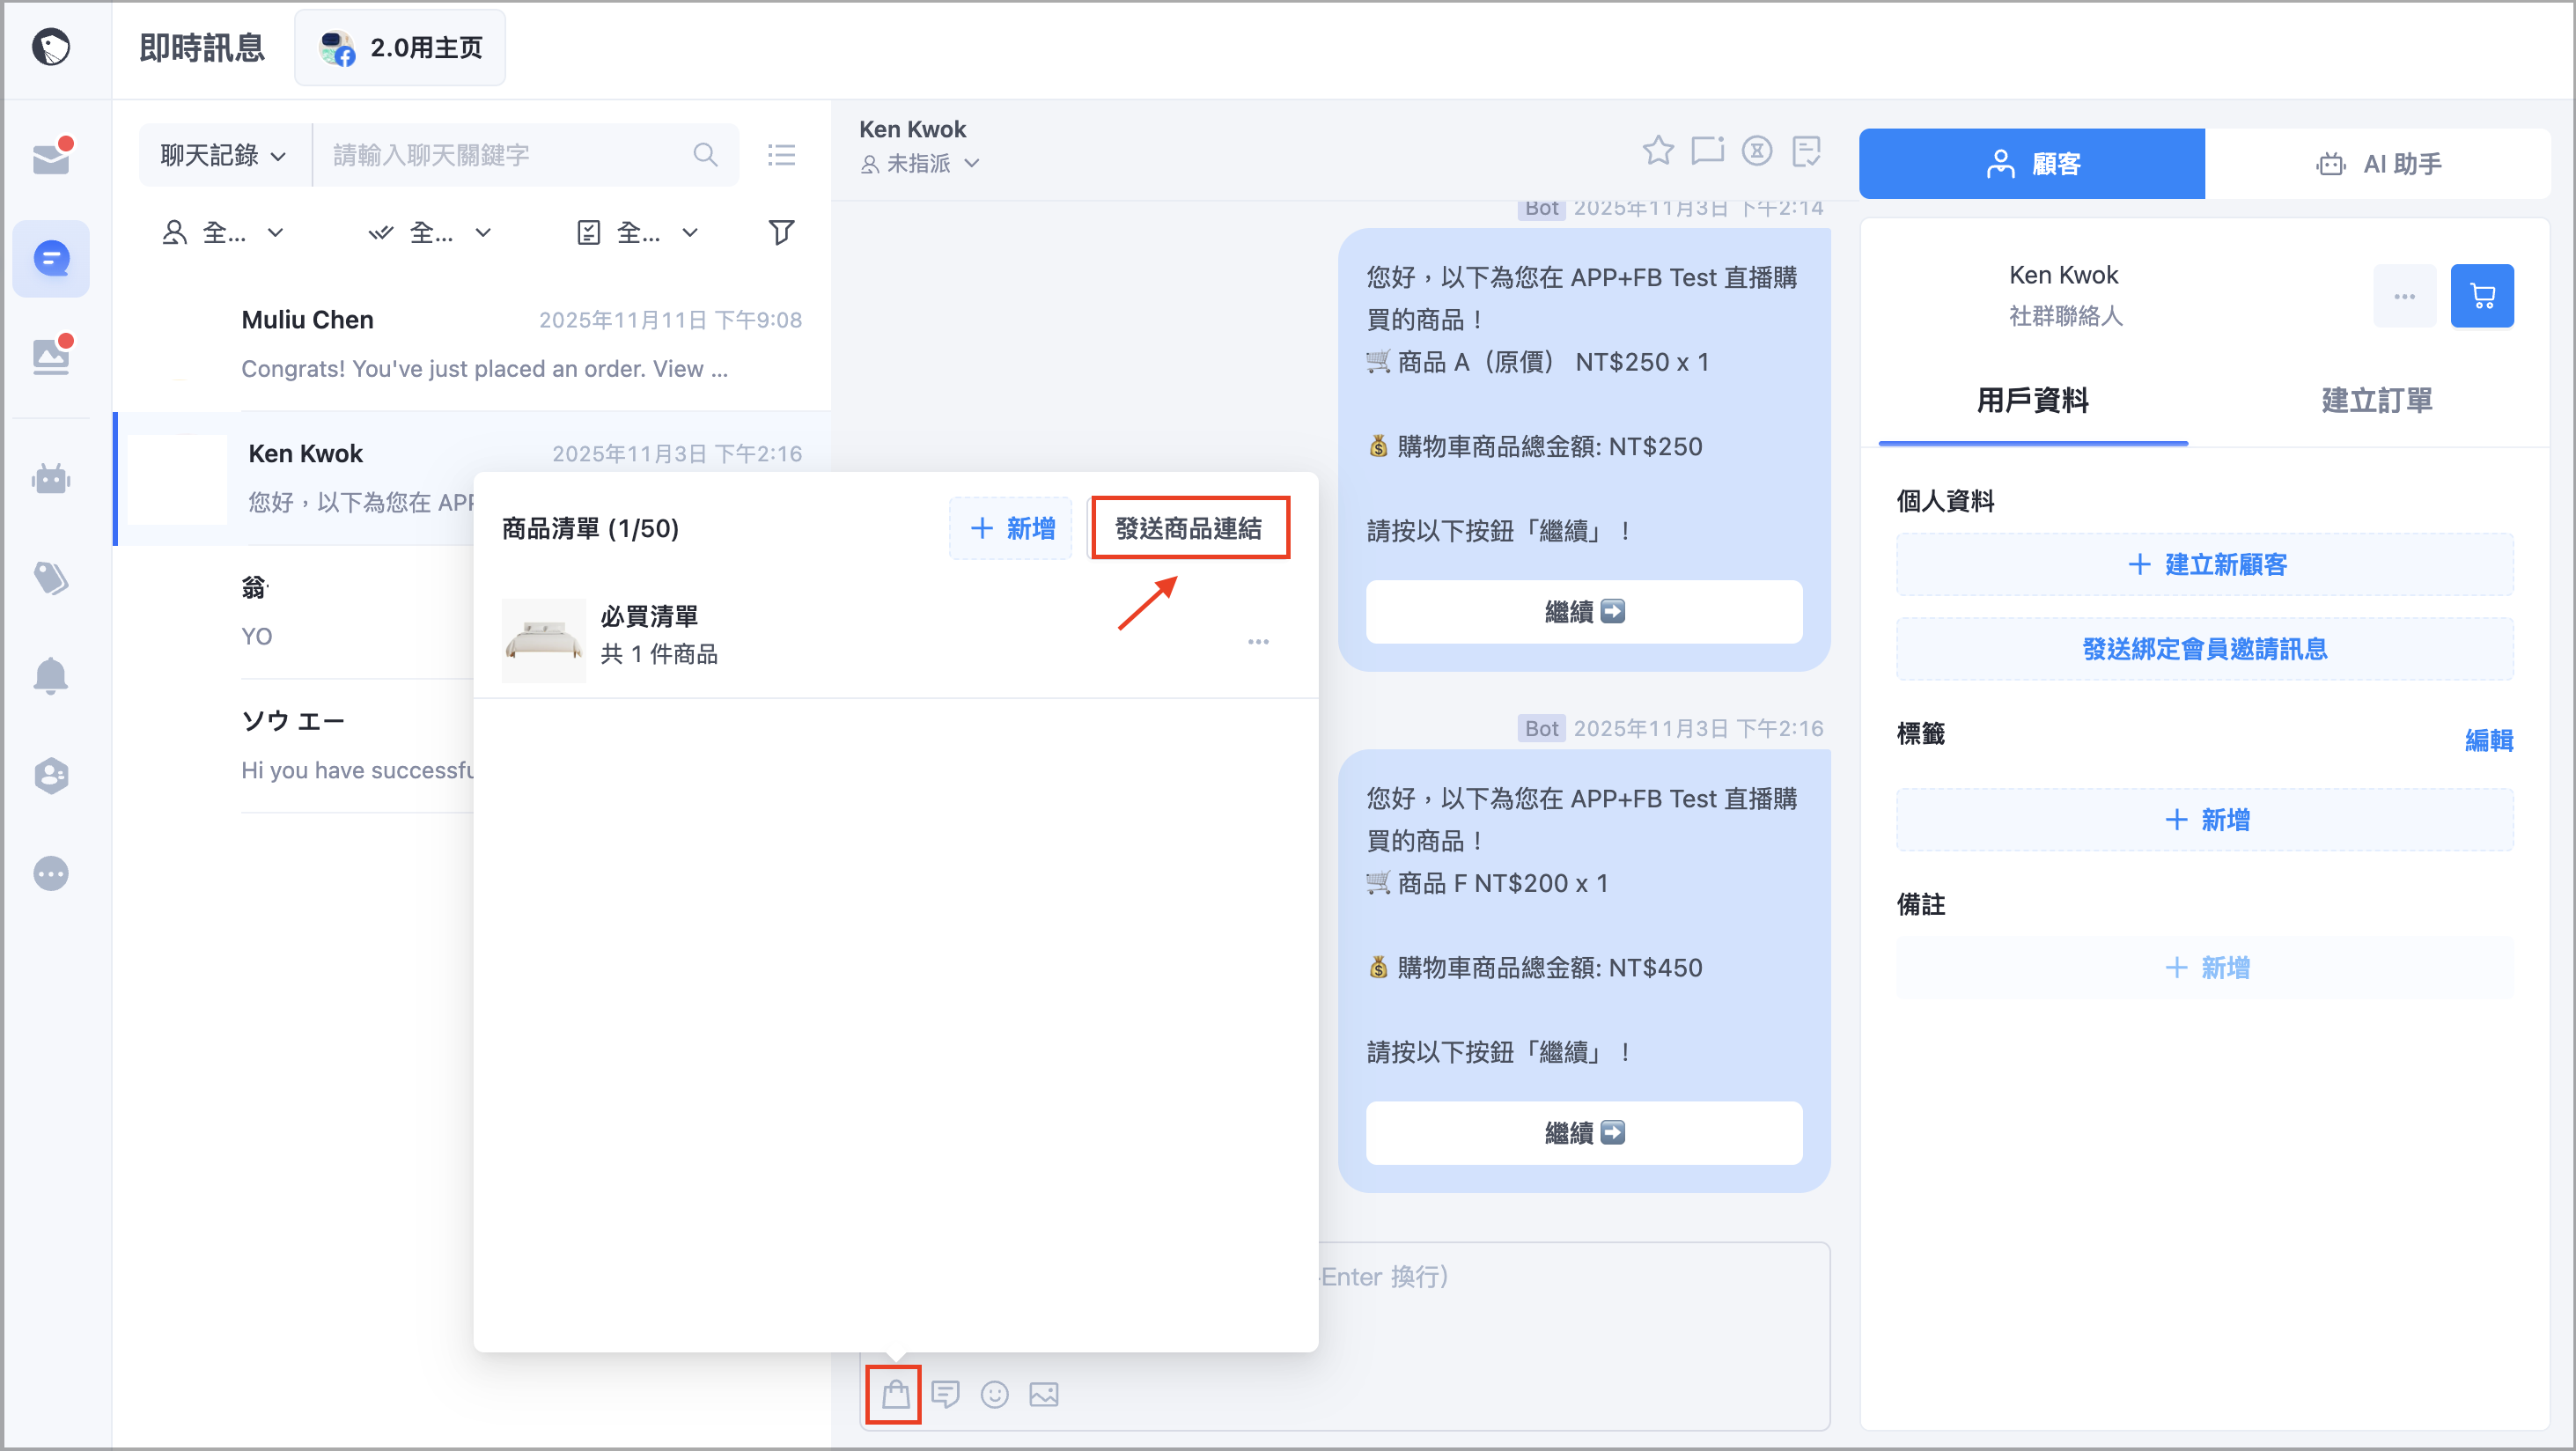Screen dimensions: 2576x1451
Task: Open the tags icon in left sidebar
Action: click(51, 578)
